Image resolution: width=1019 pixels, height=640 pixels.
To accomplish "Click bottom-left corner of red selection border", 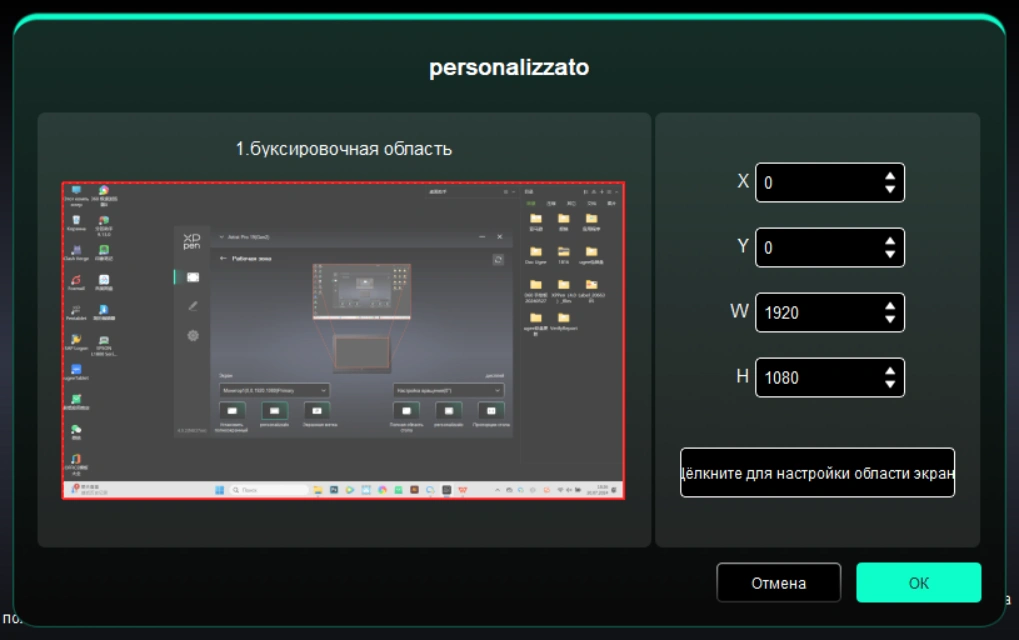I will 63,498.
